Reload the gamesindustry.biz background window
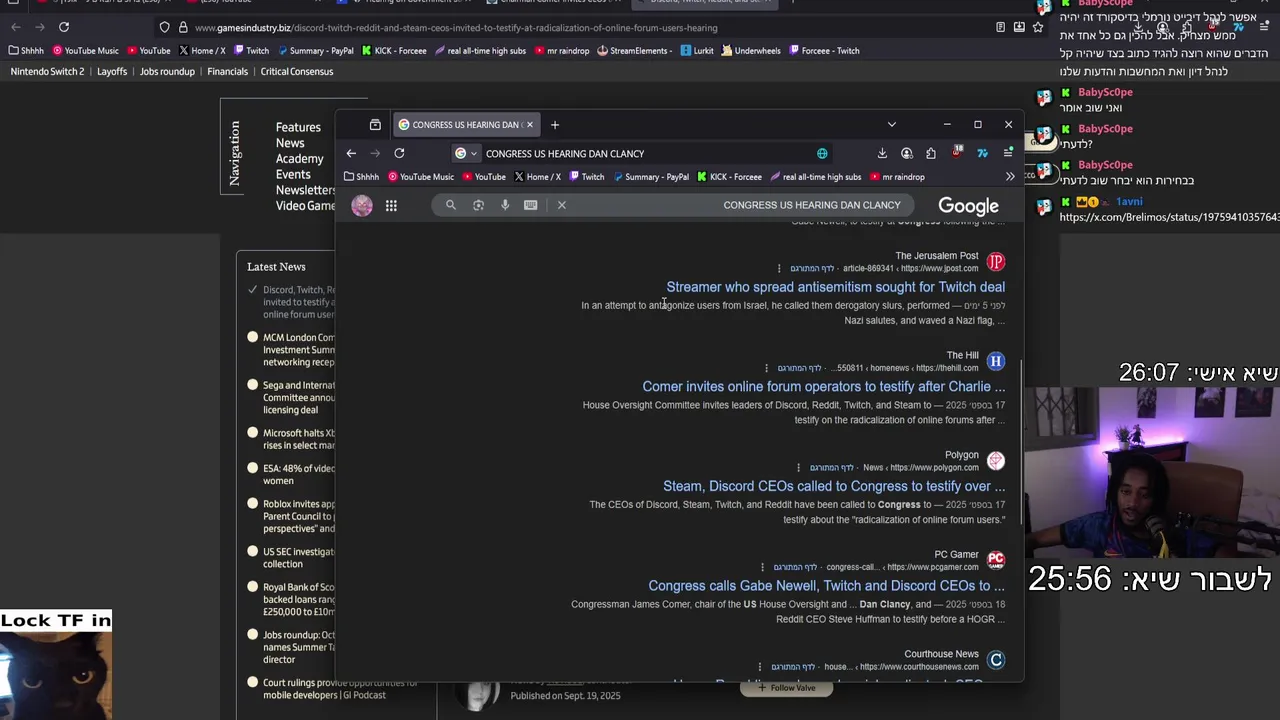This screenshot has width=1280, height=720. (x=64, y=27)
